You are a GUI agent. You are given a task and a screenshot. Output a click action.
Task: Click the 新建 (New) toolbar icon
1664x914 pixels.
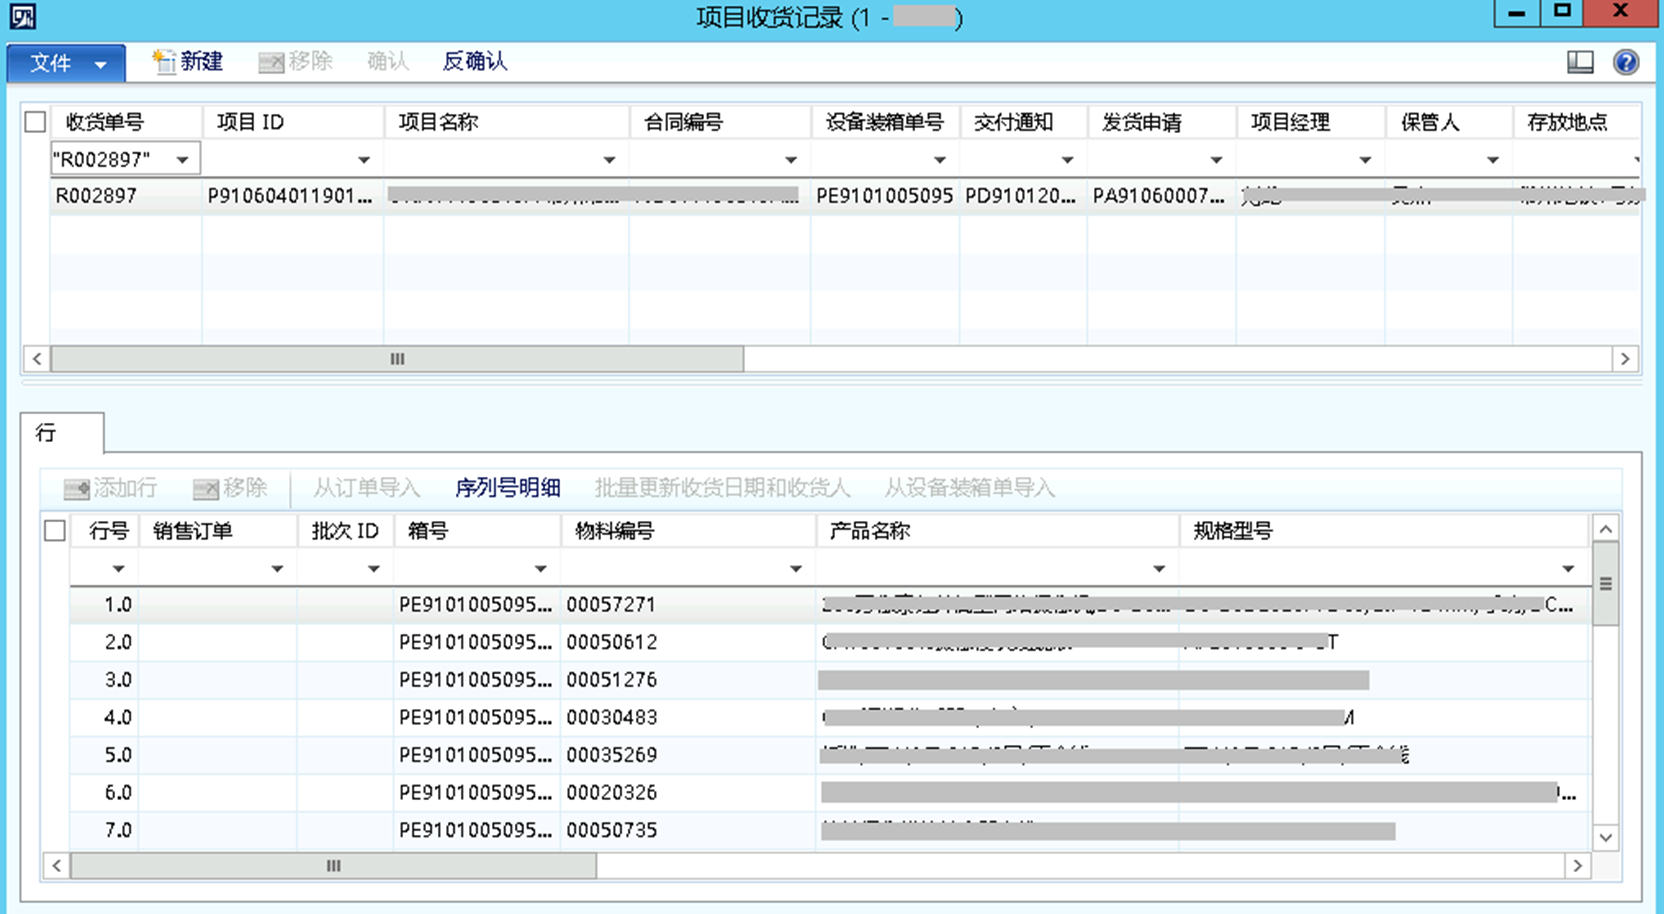[164, 62]
